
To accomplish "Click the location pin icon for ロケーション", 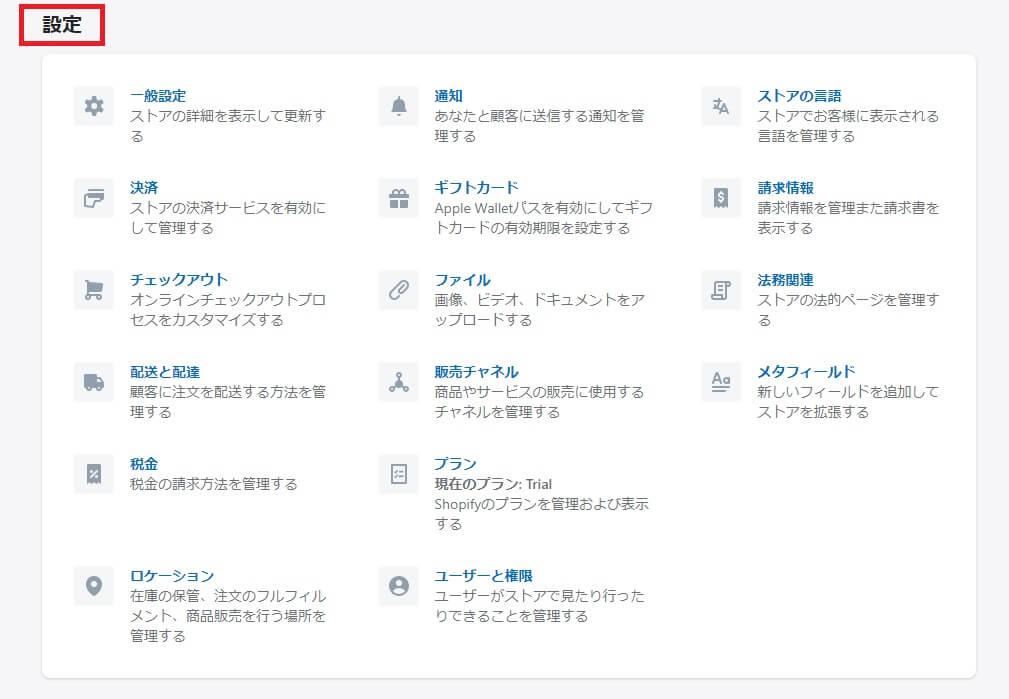I will (x=94, y=586).
